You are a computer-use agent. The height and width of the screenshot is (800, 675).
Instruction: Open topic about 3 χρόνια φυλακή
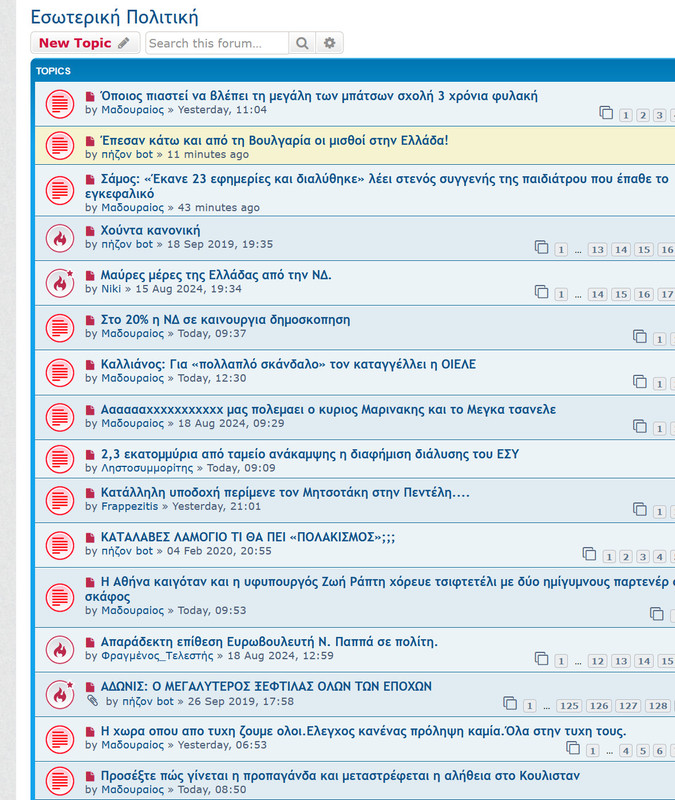pyautogui.click(x=319, y=96)
